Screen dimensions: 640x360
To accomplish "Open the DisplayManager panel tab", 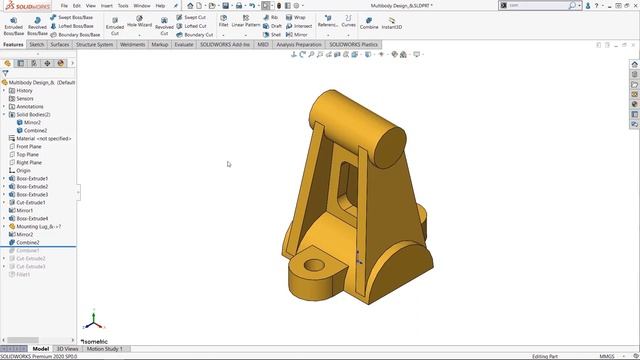I will tap(61, 63).
